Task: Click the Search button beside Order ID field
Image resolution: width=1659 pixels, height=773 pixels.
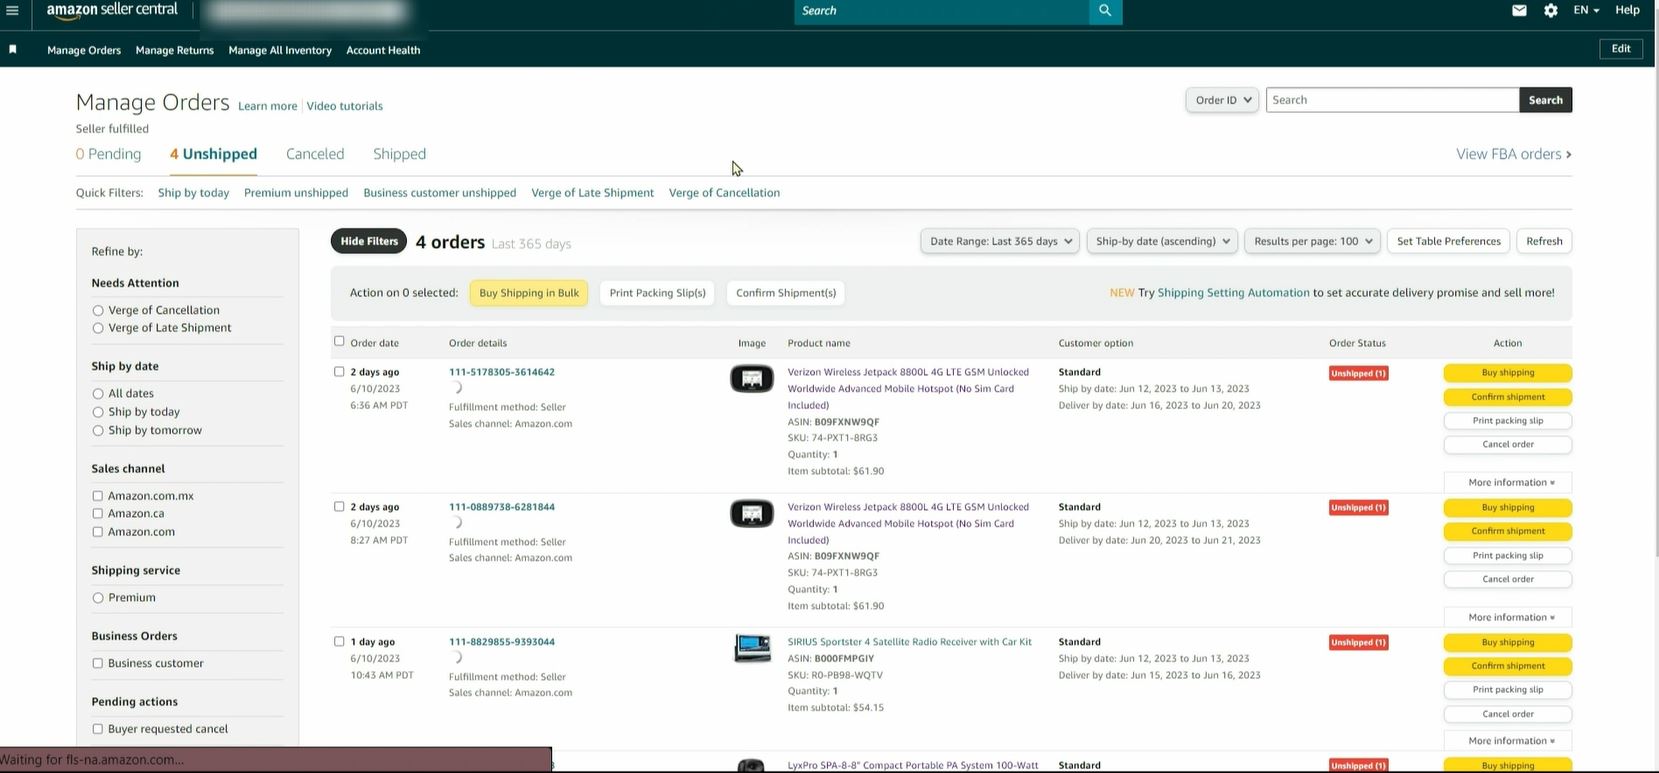Action: (x=1545, y=100)
